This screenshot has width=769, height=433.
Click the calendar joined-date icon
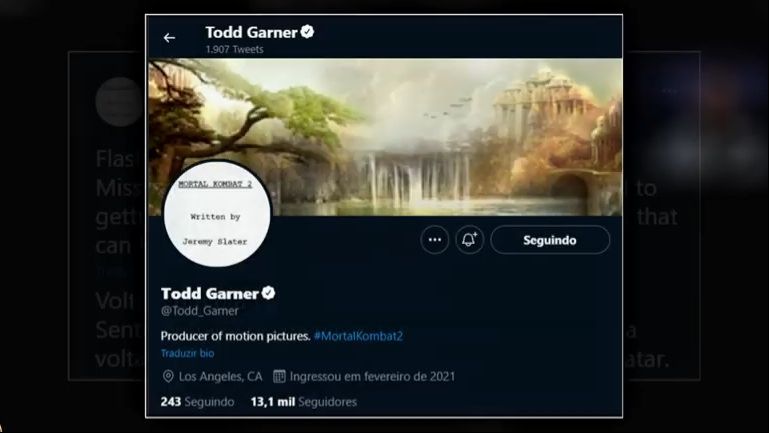click(279, 377)
